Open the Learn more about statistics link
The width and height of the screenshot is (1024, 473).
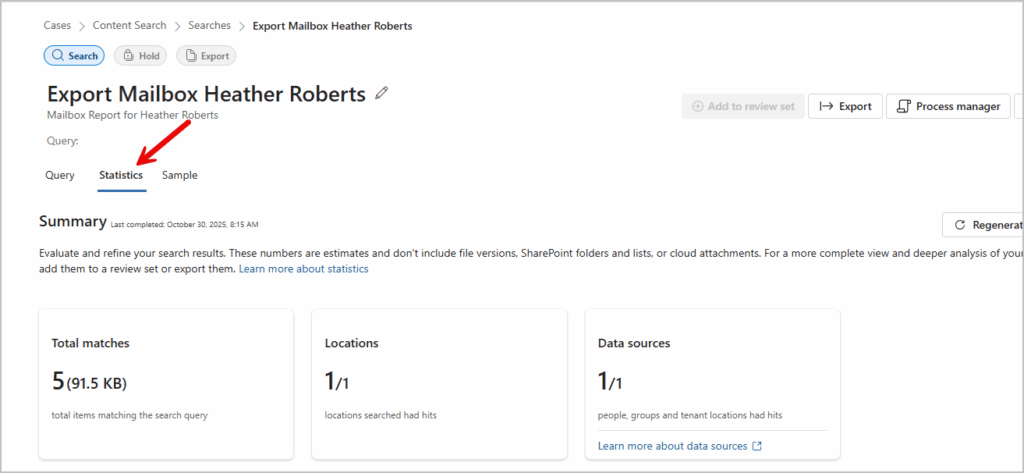[303, 269]
